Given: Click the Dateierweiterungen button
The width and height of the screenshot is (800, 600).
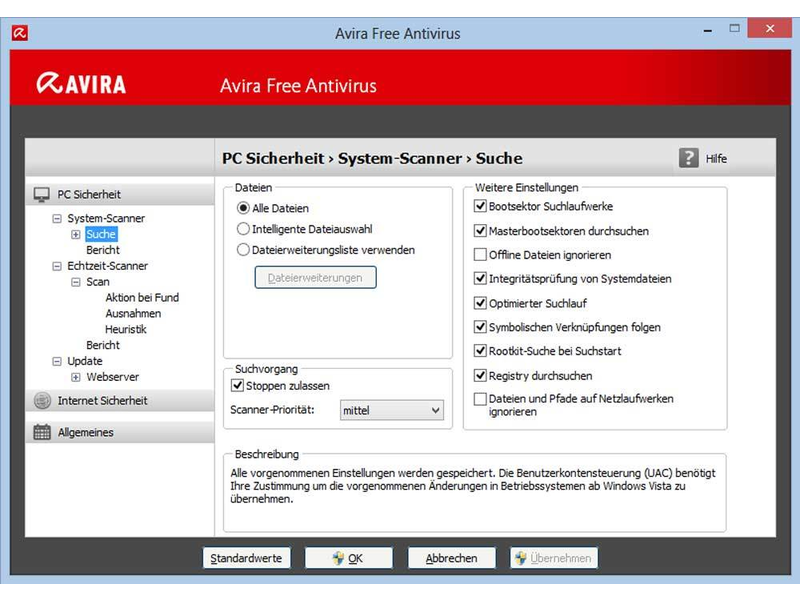Looking at the screenshot, I should (x=315, y=278).
